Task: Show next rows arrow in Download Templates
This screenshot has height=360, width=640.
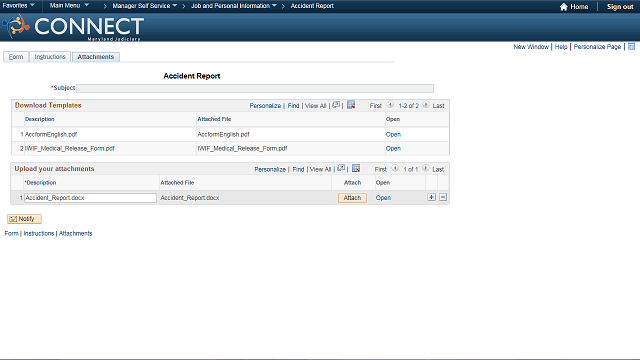Action: pyautogui.click(x=426, y=105)
